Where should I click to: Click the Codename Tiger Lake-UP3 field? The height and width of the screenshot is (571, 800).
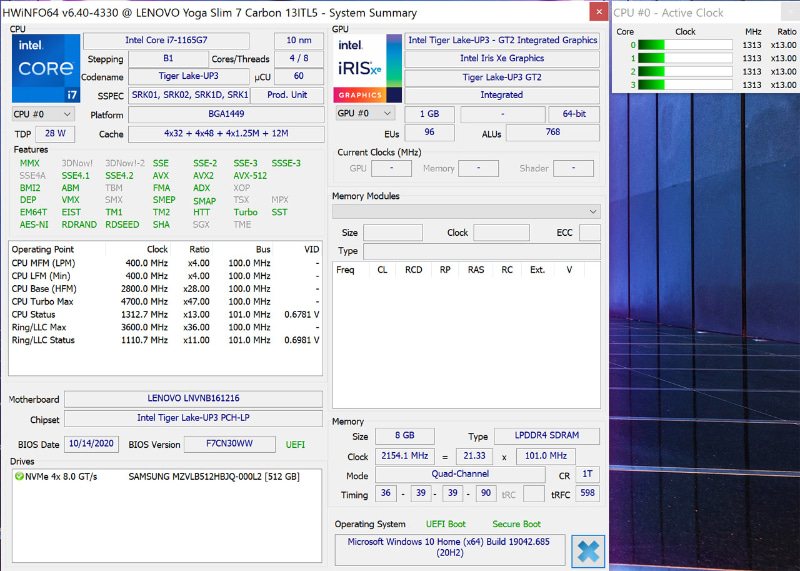pyautogui.click(x=188, y=77)
